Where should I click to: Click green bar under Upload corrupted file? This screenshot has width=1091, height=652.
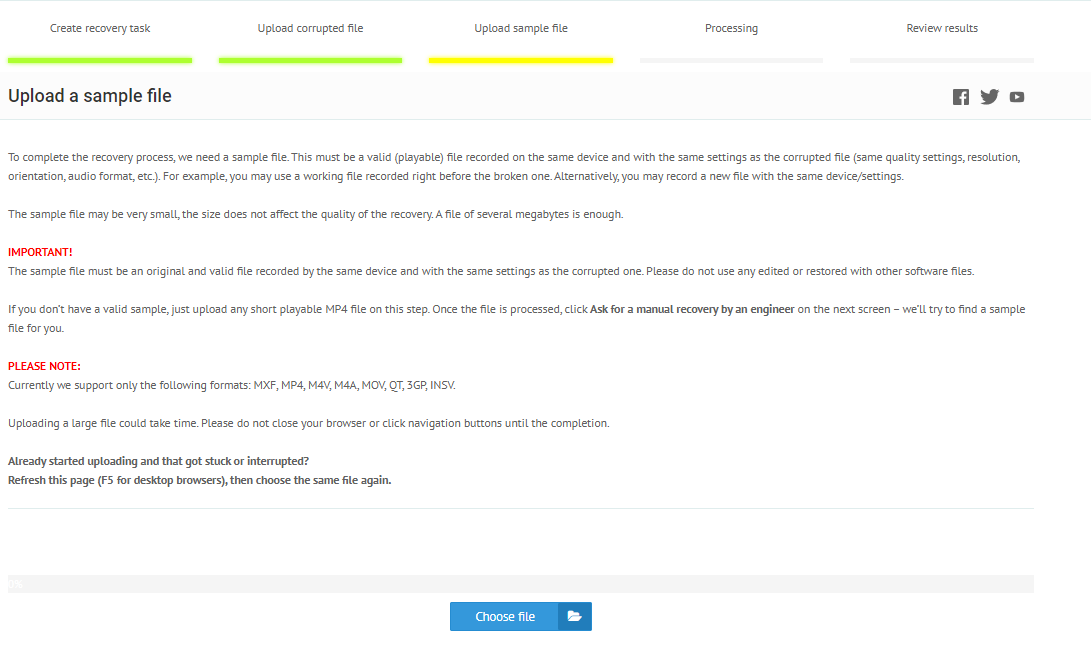point(310,60)
